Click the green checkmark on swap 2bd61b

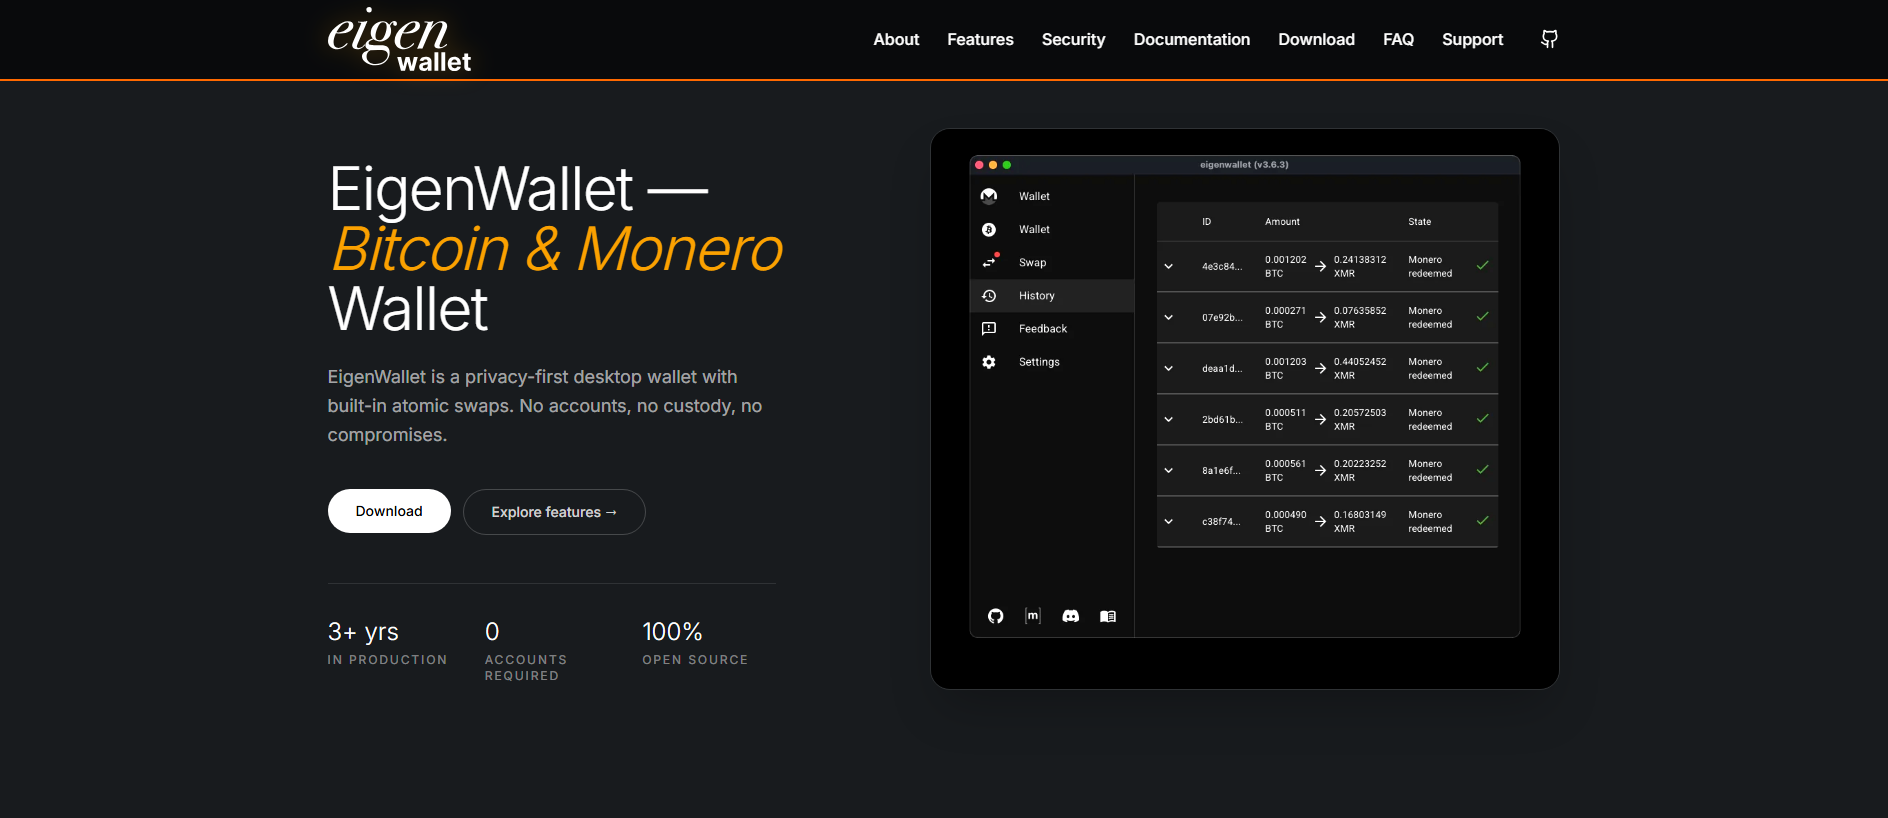1483,419
